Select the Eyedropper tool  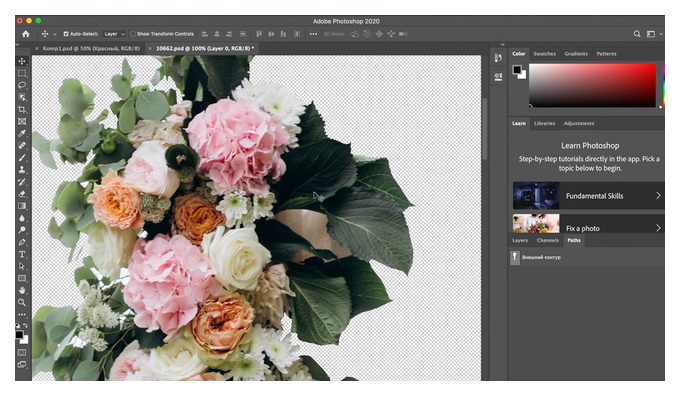pos(22,134)
